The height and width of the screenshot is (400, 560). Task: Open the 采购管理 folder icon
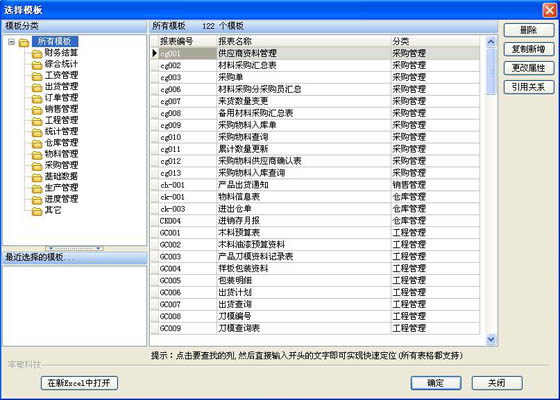37,166
